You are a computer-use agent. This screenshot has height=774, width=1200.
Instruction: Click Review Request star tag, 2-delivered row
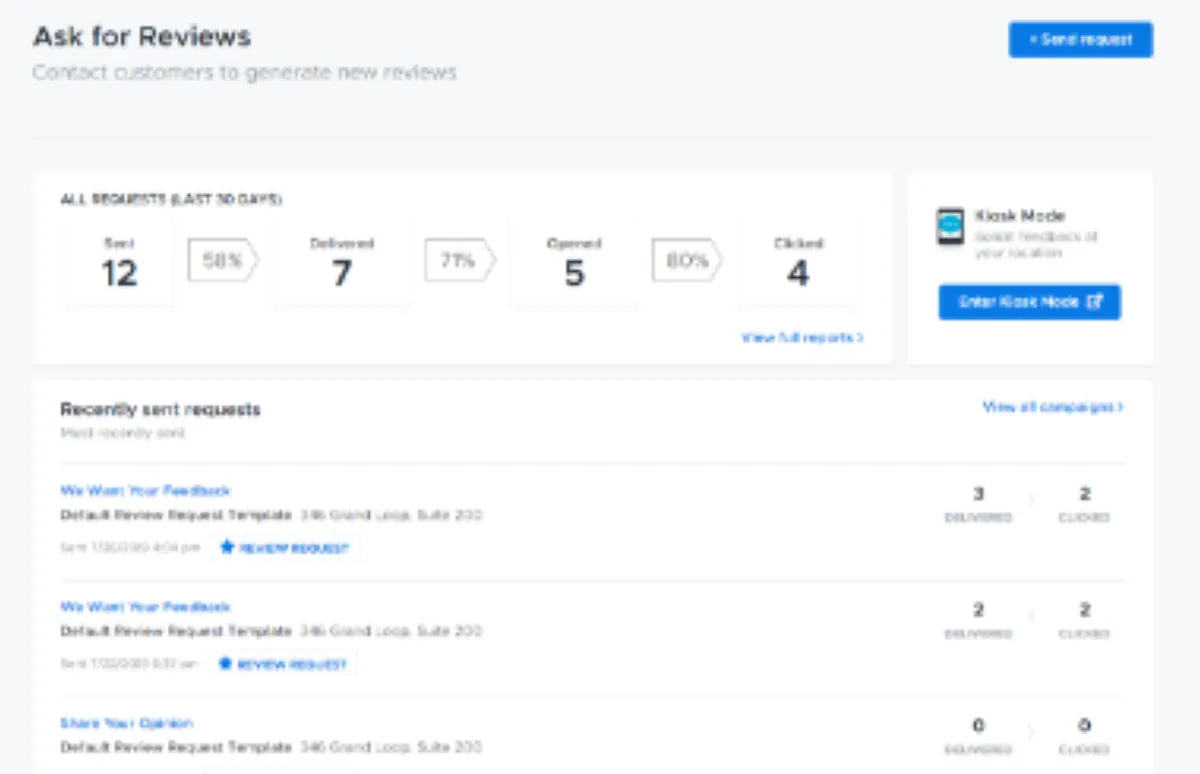(283, 664)
